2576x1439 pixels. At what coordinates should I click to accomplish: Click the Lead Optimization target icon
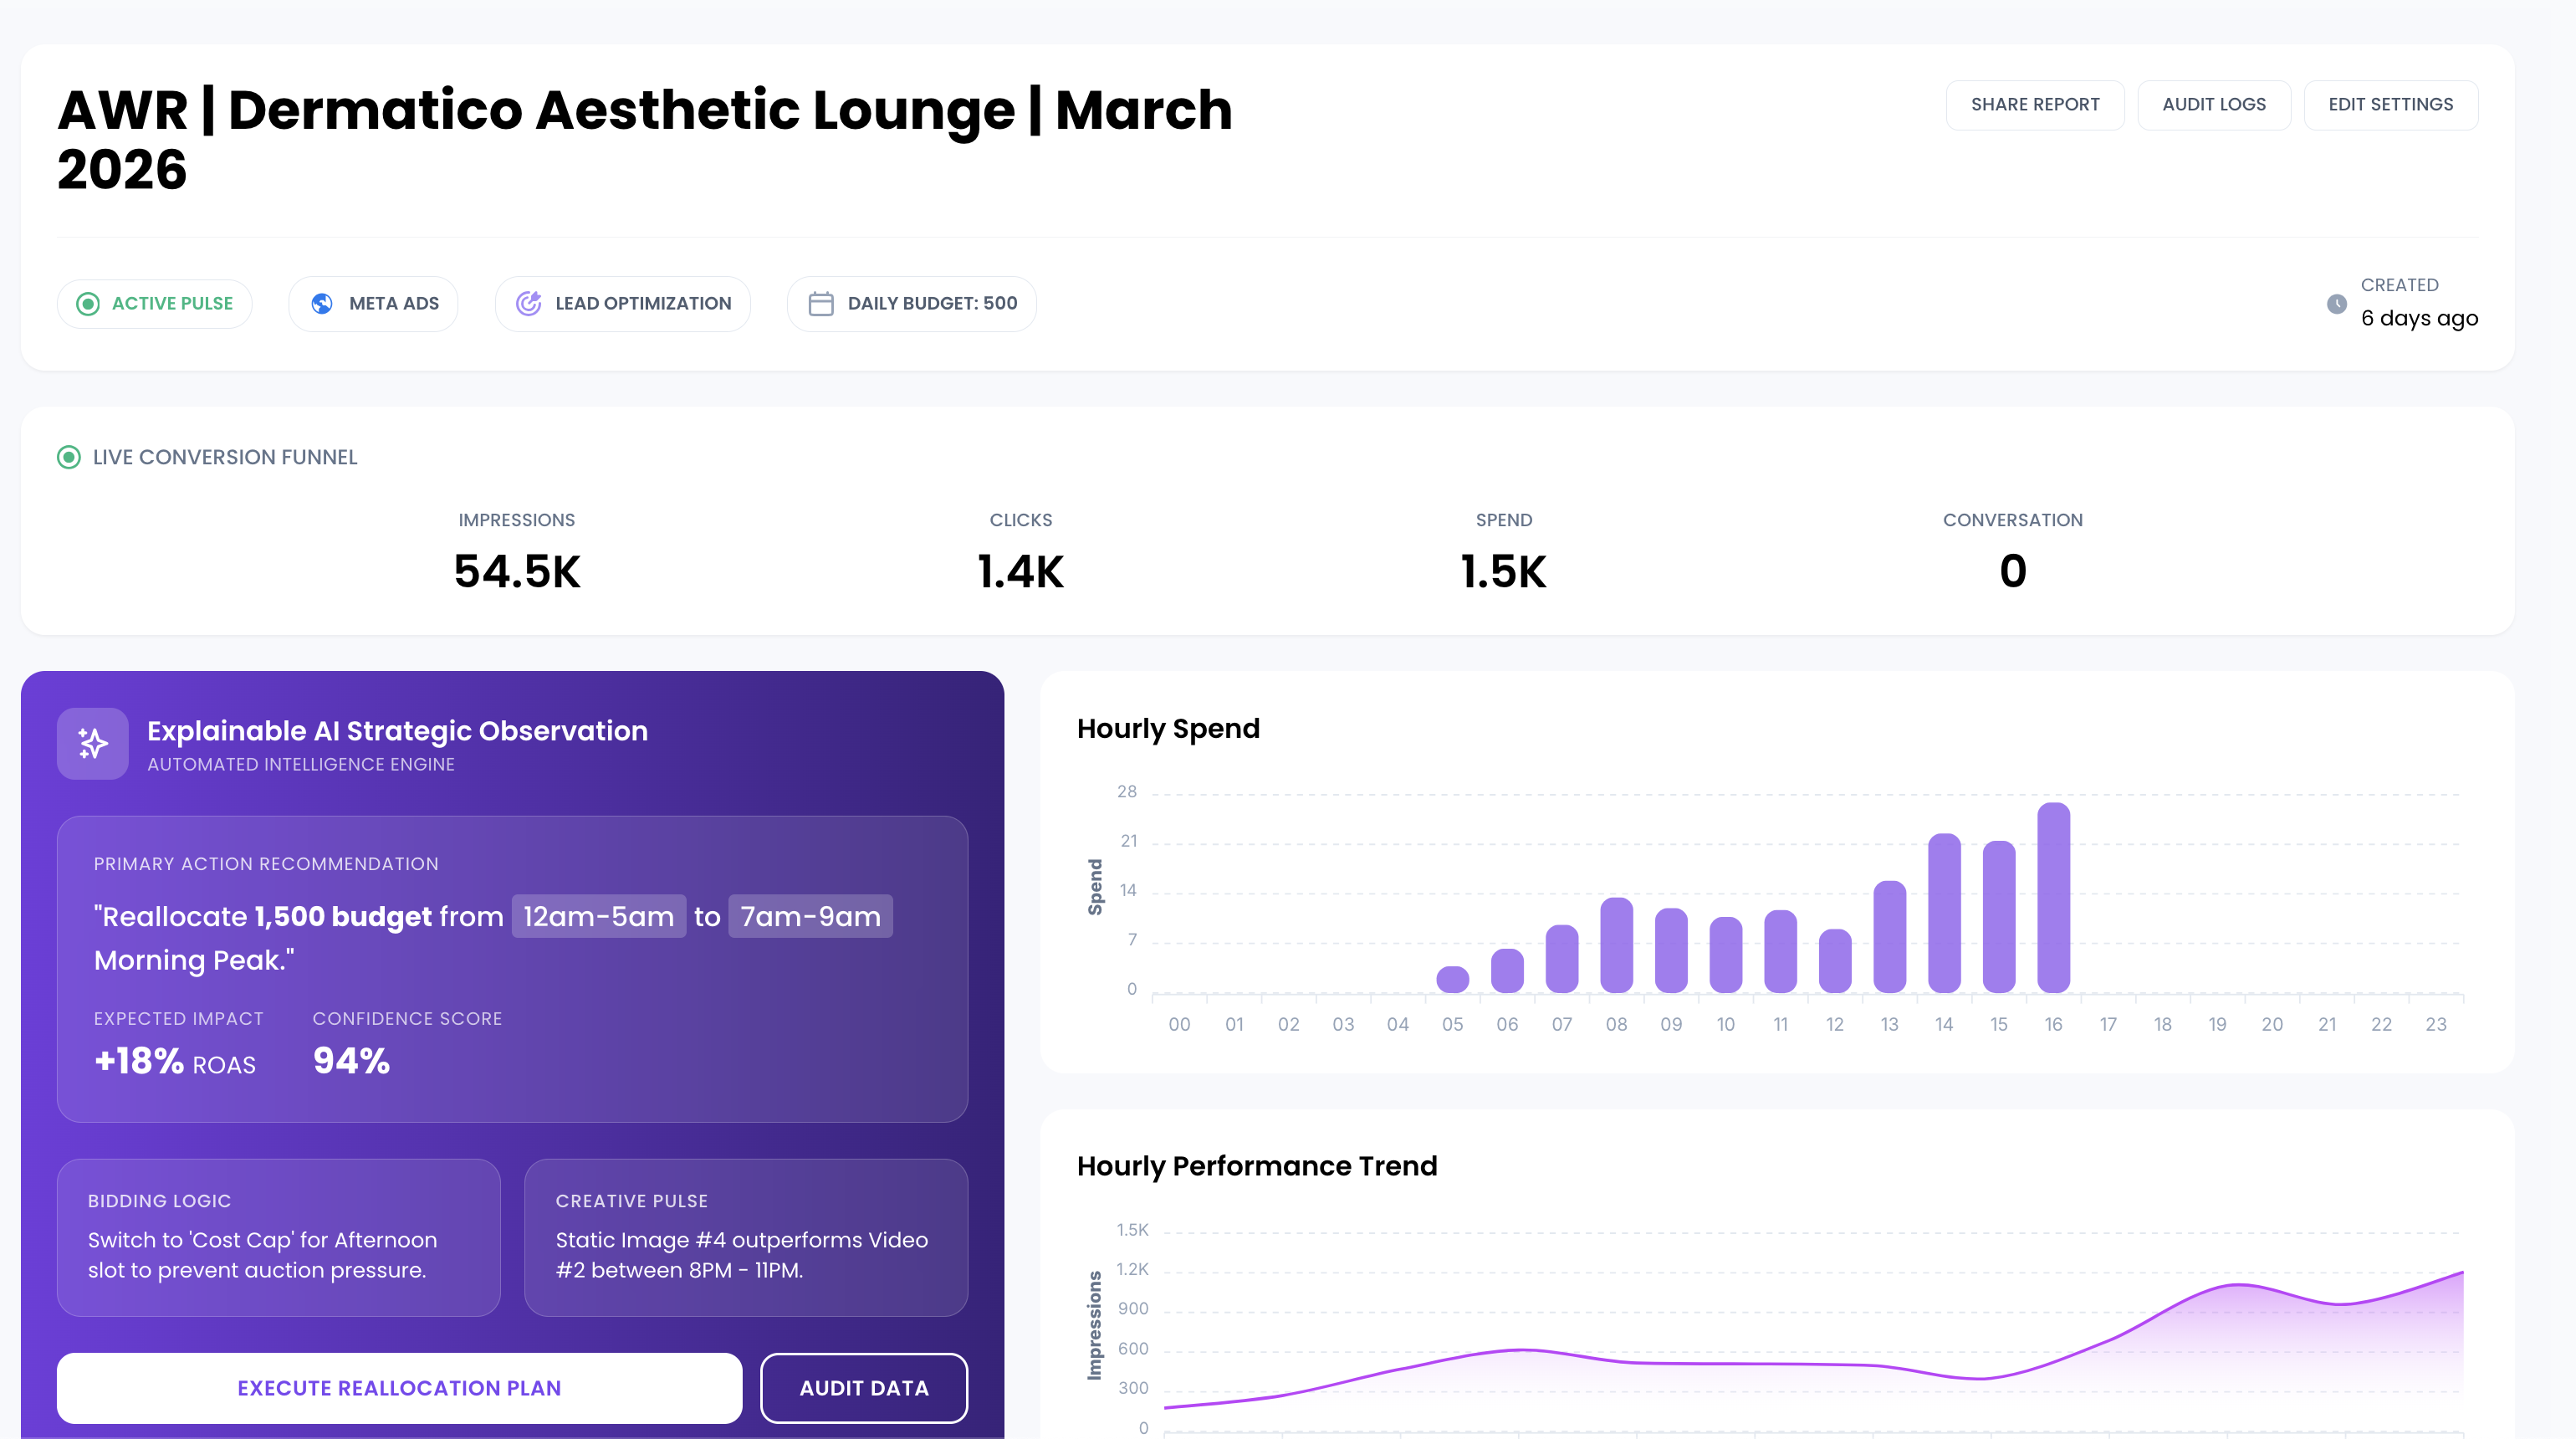point(528,304)
